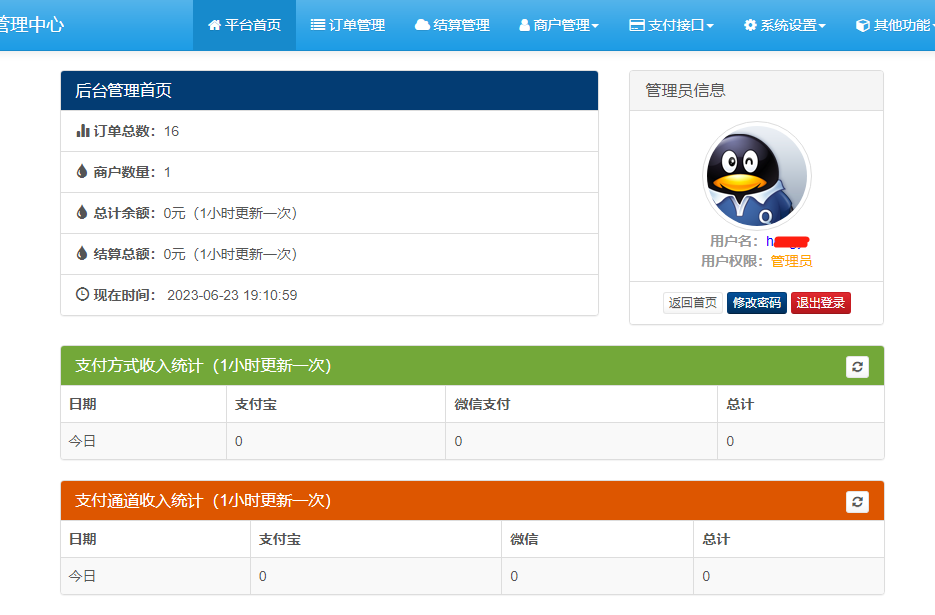Viewport: 935px width, 615px height.
Task: Click the 返回首页 button
Action: (693, 303)
